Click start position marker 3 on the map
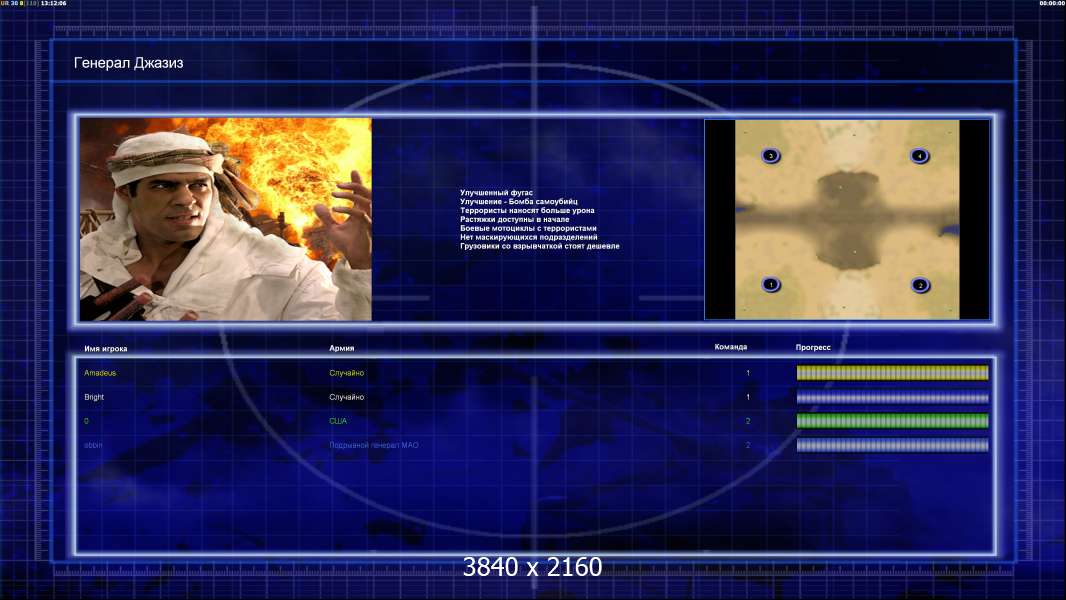Image resolution: width=1066 pixels, height=600 pixels. click(x=770, y=156)
